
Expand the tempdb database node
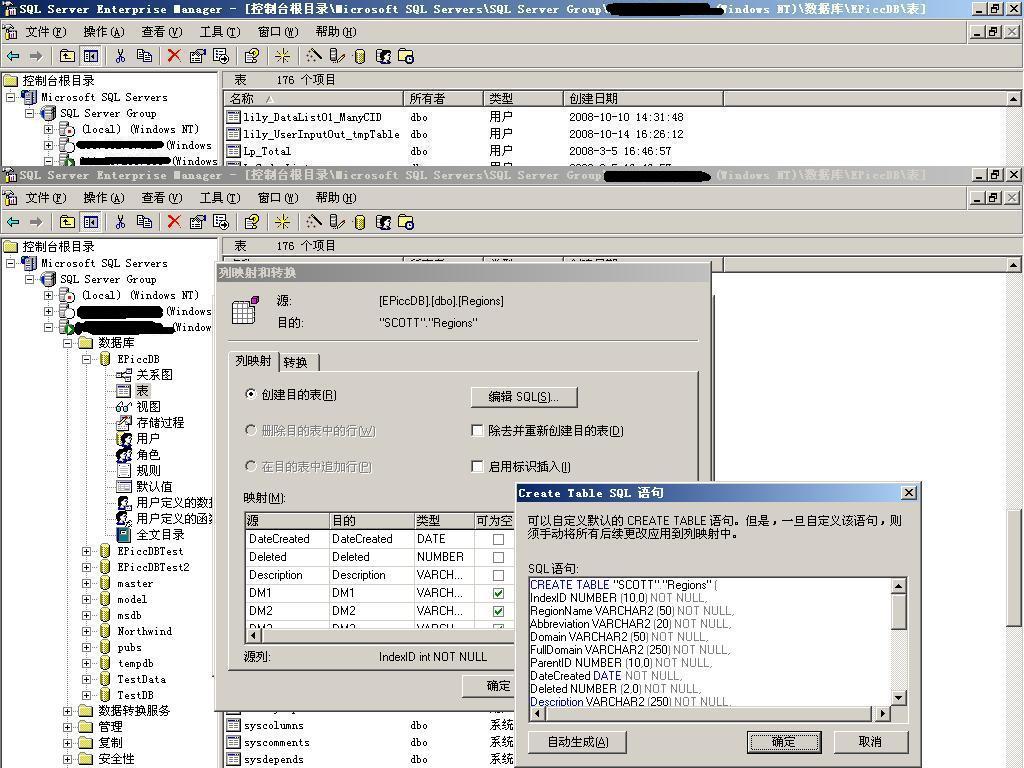[86, 664]
